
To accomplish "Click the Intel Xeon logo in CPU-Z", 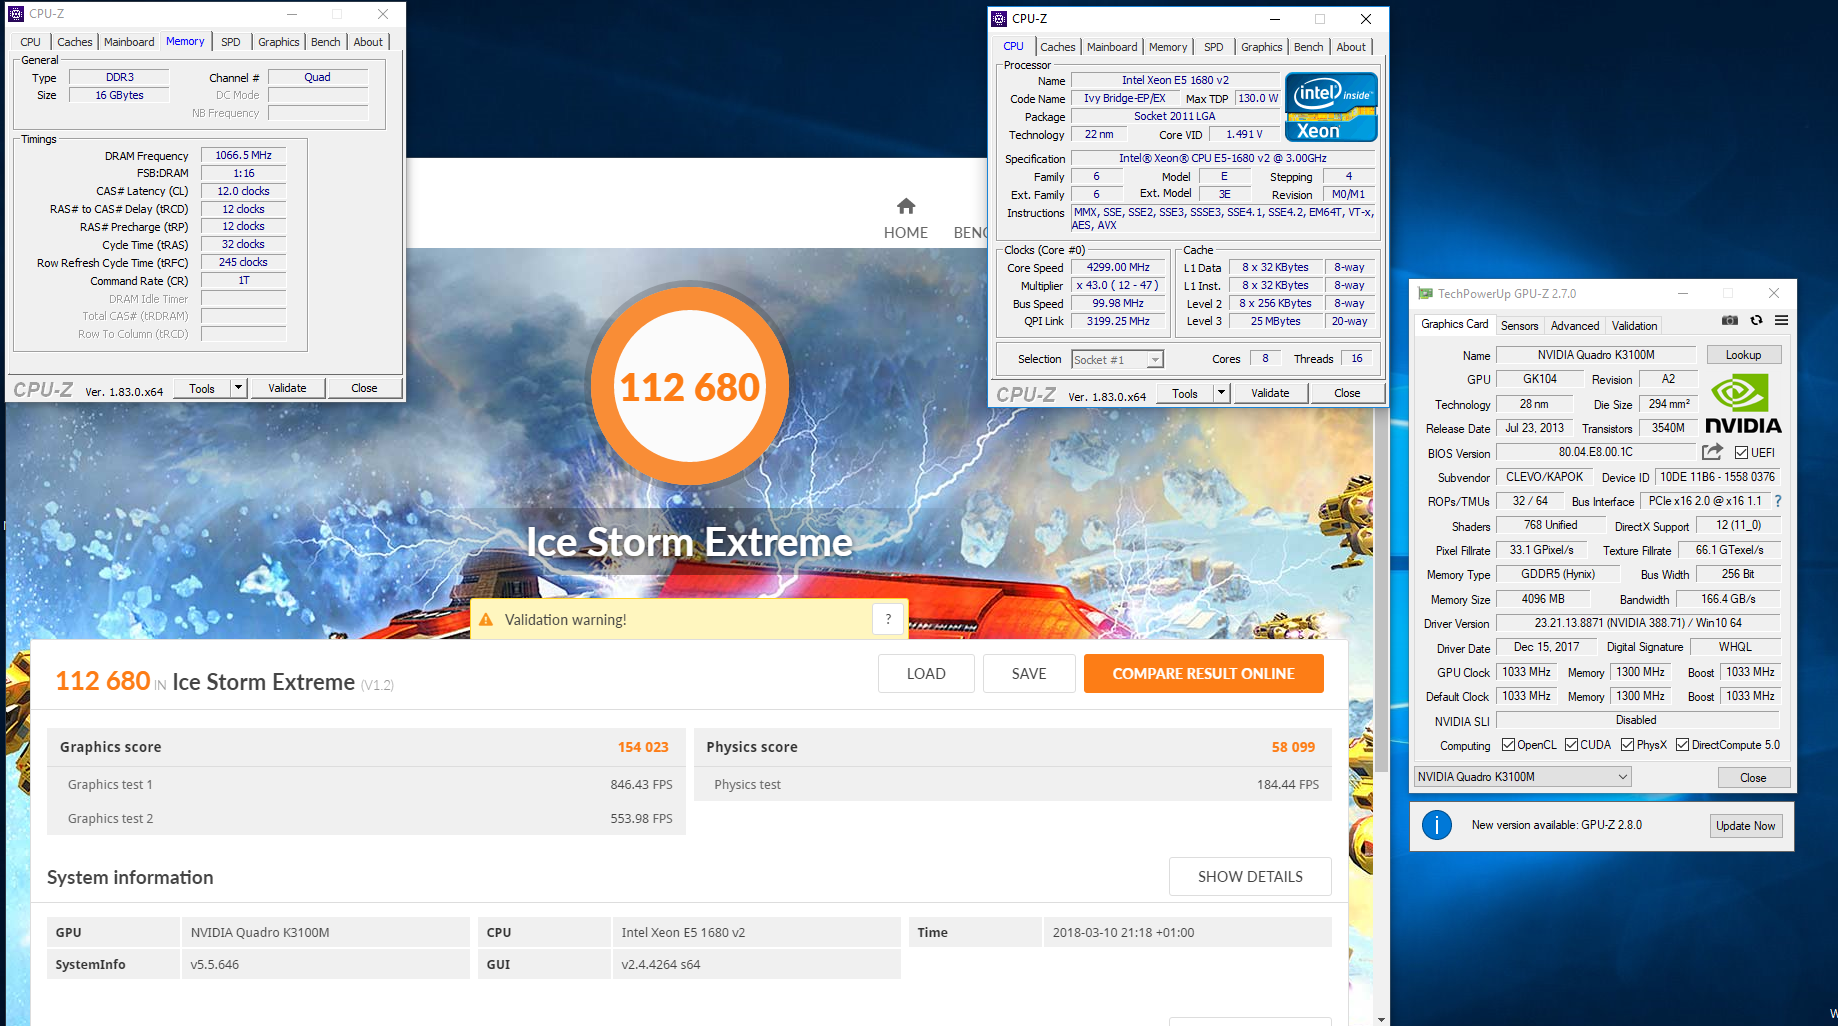I will [1331, 107].
